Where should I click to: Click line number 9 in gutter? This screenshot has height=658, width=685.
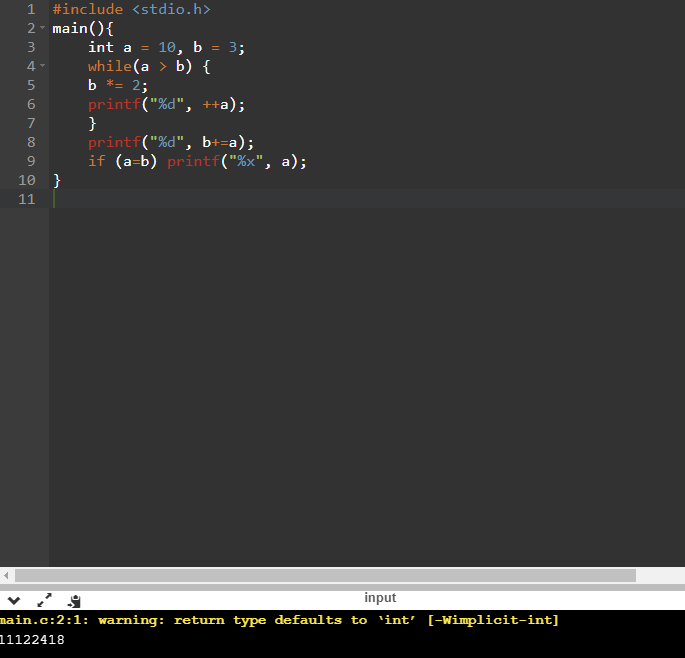pyautogui.click(x=31, y=161)
